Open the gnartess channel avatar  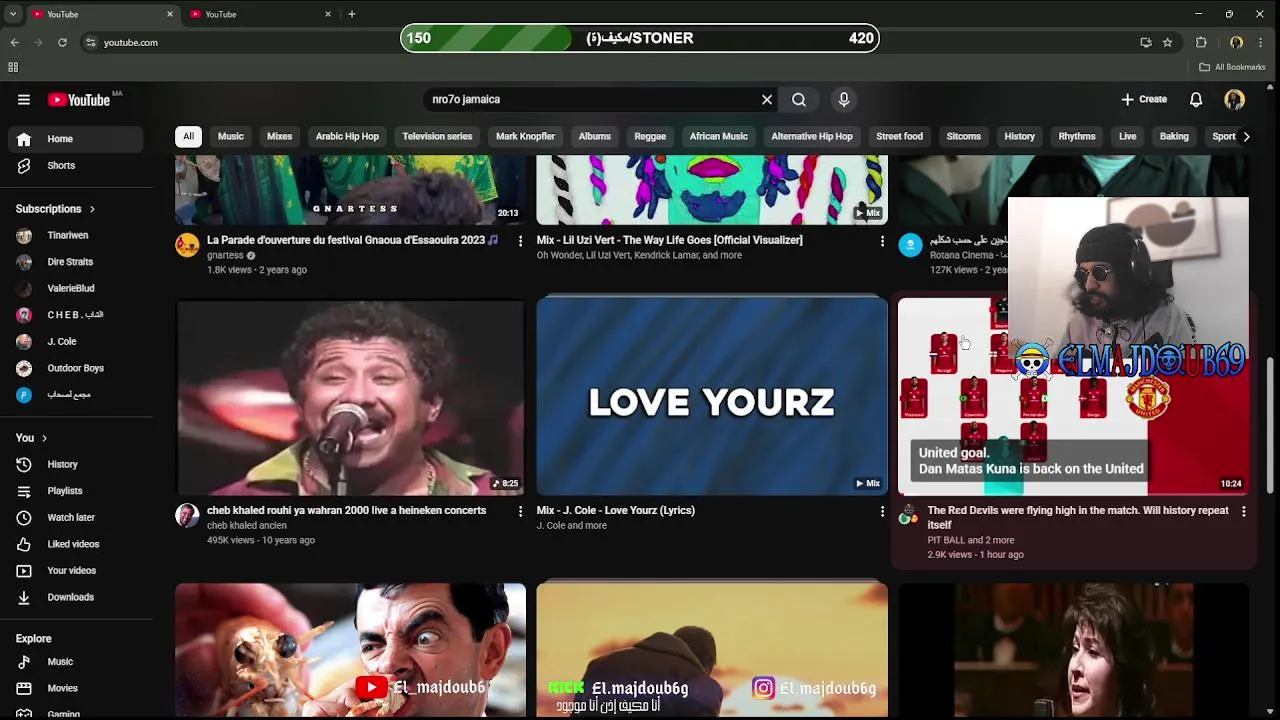click(187, 245)
